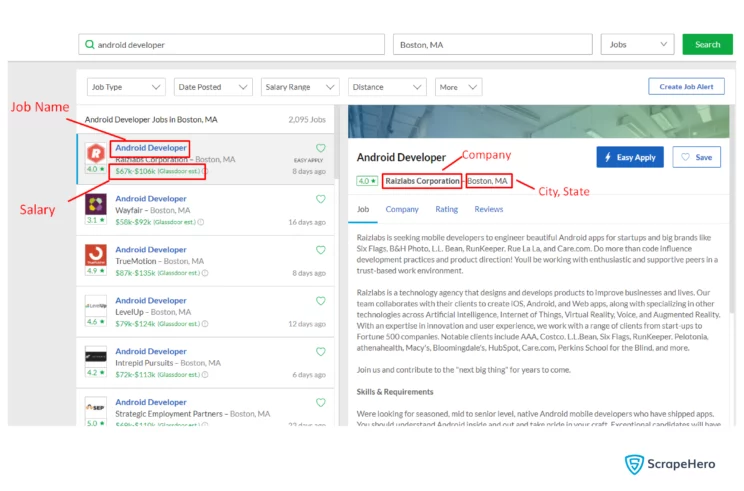This screenshot has width=744, height=491.
Task: Click salary info icon for TrueMotion listing
Action: pos(205,273)
